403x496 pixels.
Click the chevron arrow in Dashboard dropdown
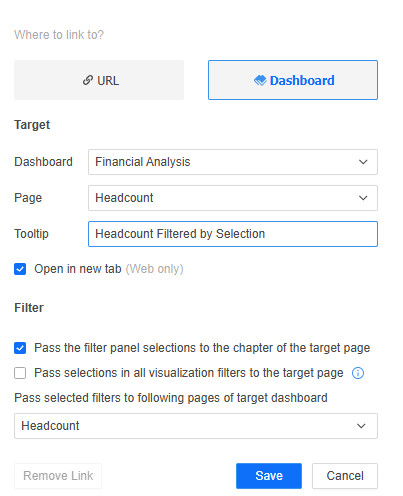(x=363, y=162)
